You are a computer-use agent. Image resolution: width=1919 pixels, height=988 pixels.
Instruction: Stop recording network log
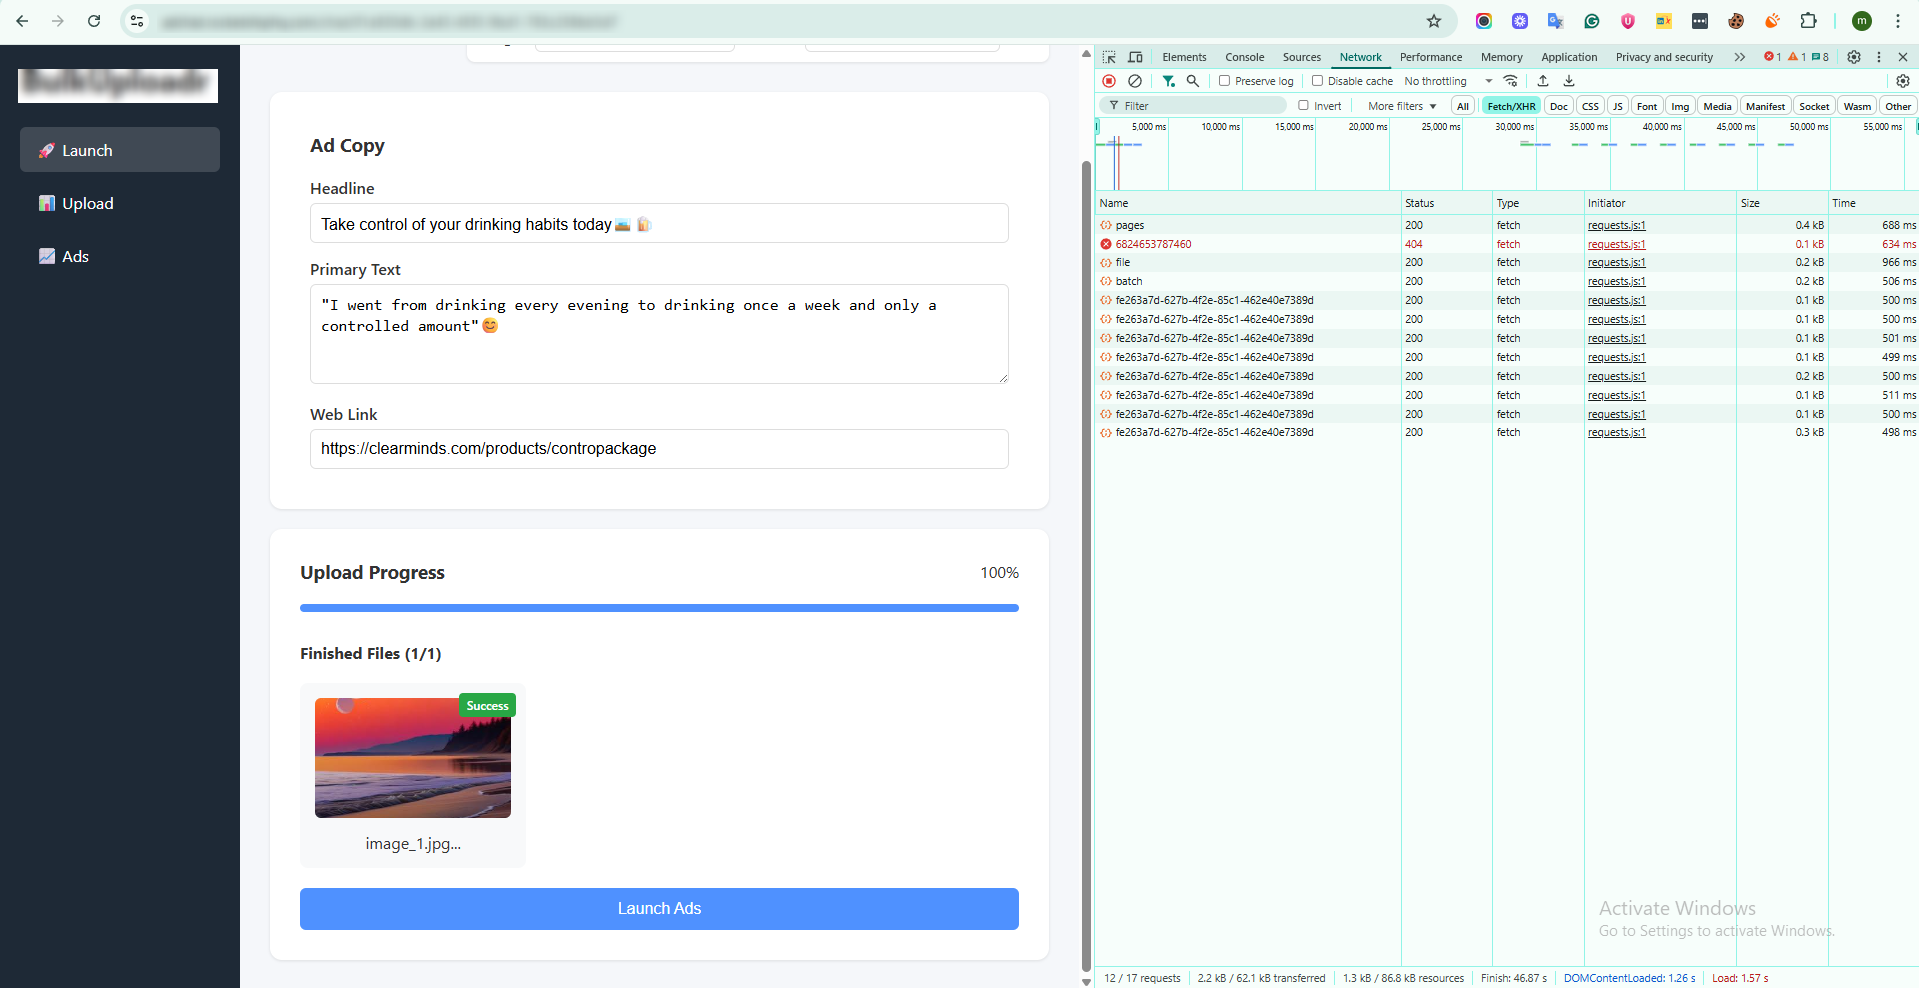[1109, 81]
